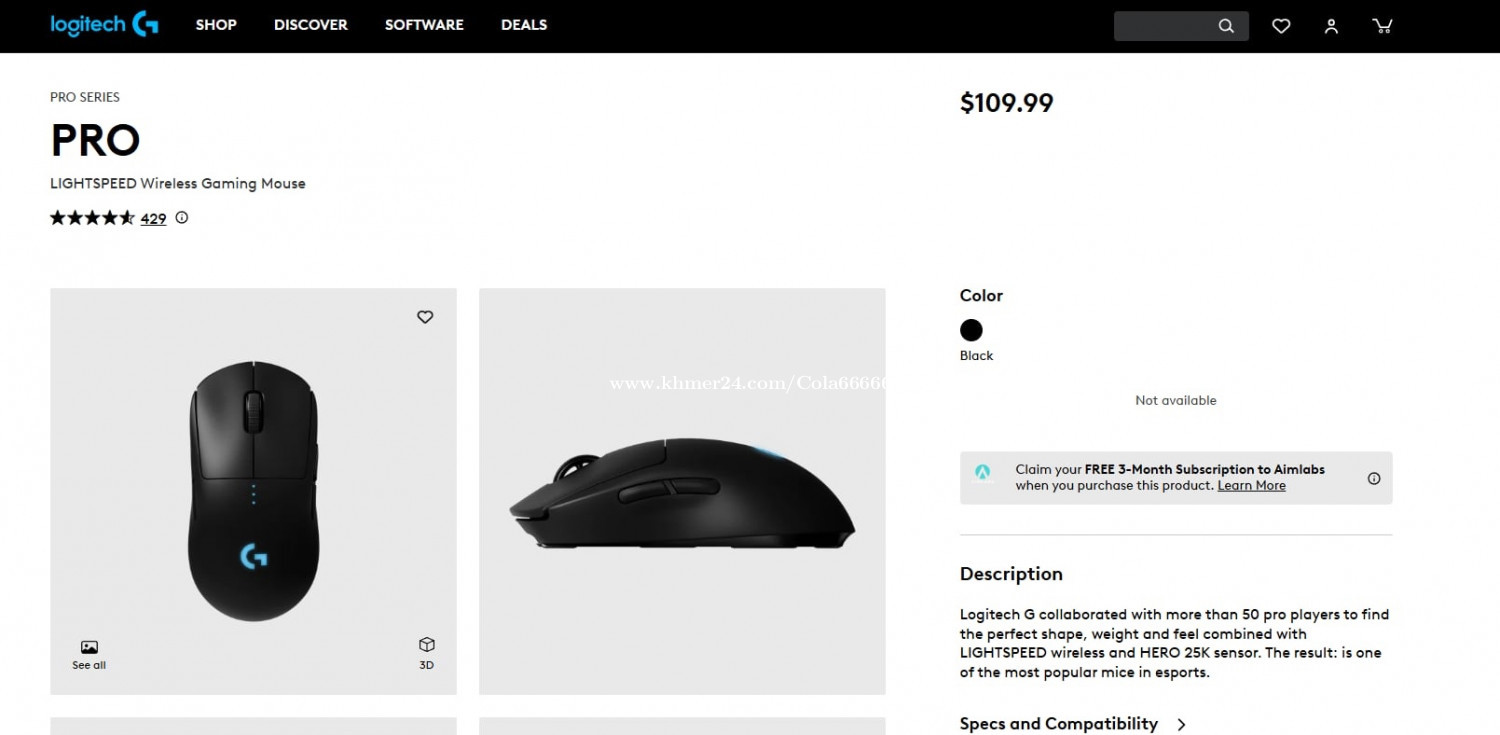Add mouse to favorites via image heart

coord(425,317)
